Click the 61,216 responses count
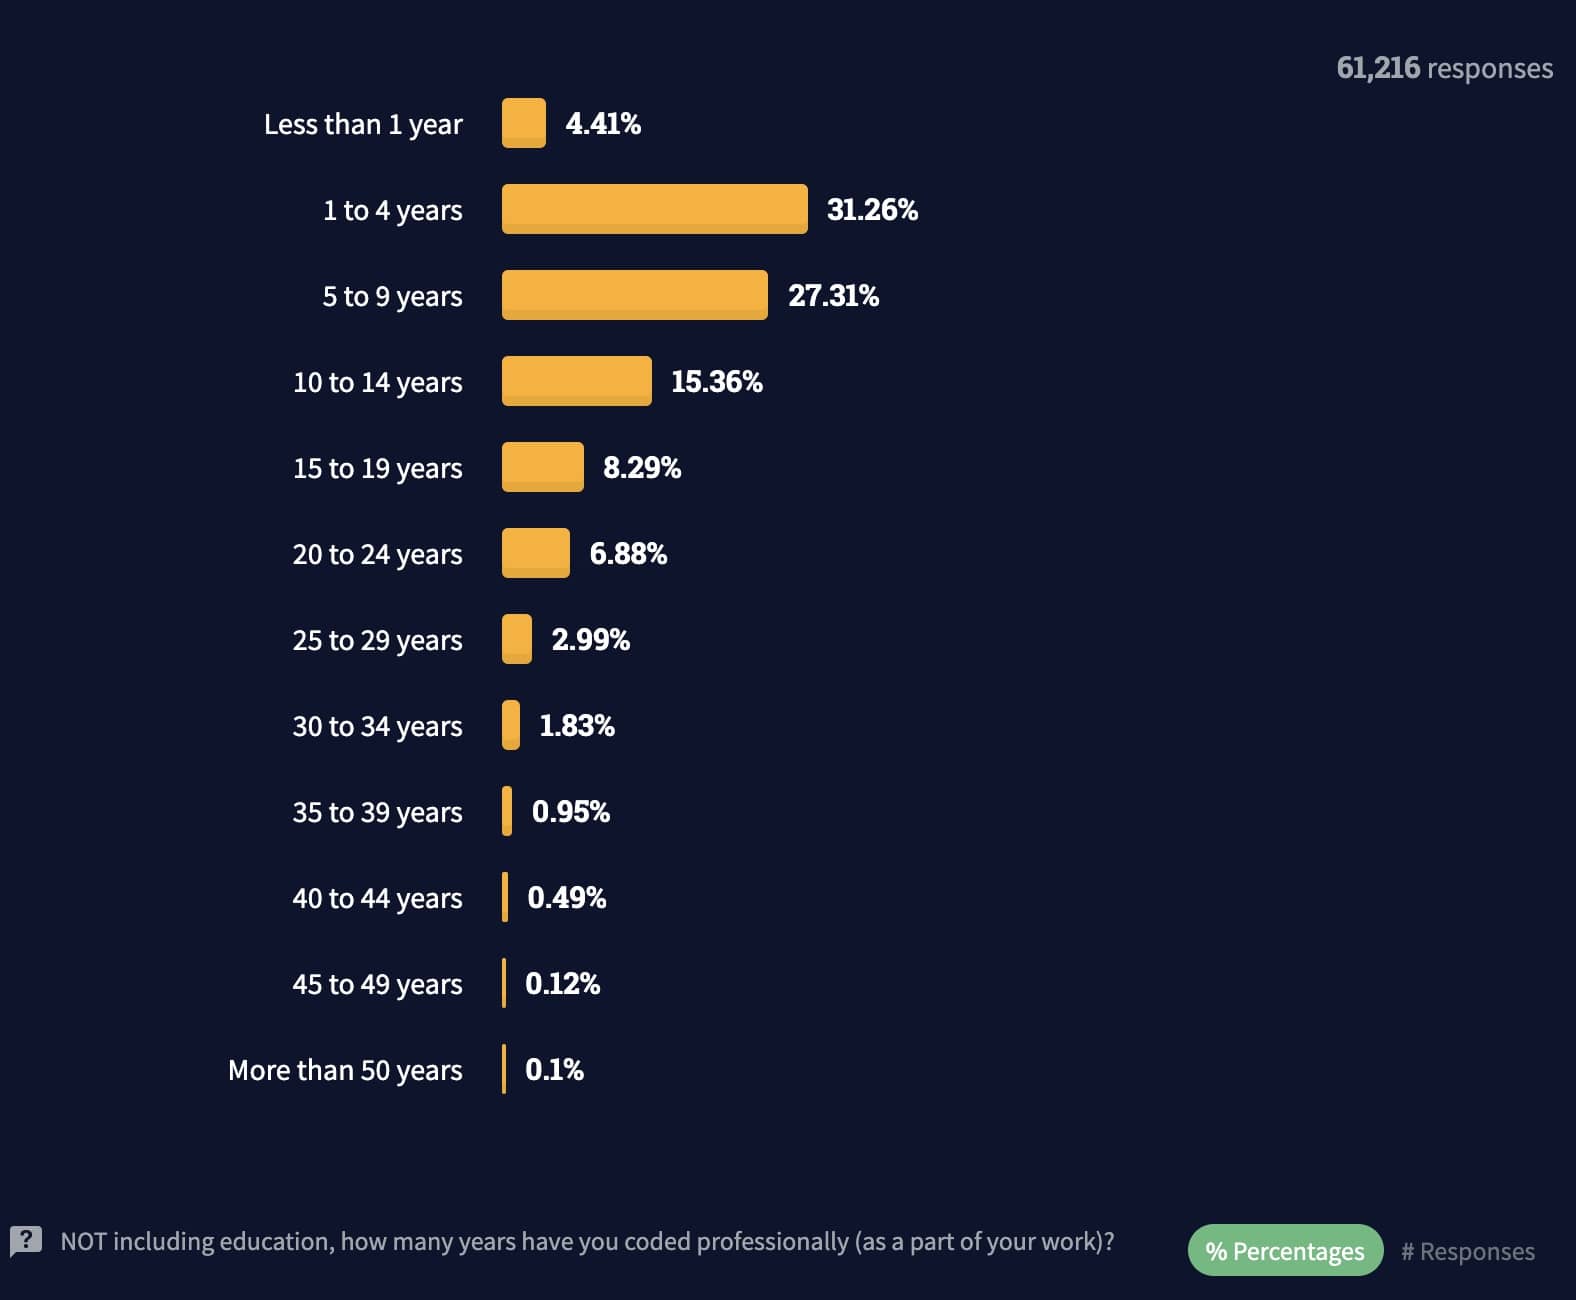The image size is (1576, 1300). tap(1444, 68)
